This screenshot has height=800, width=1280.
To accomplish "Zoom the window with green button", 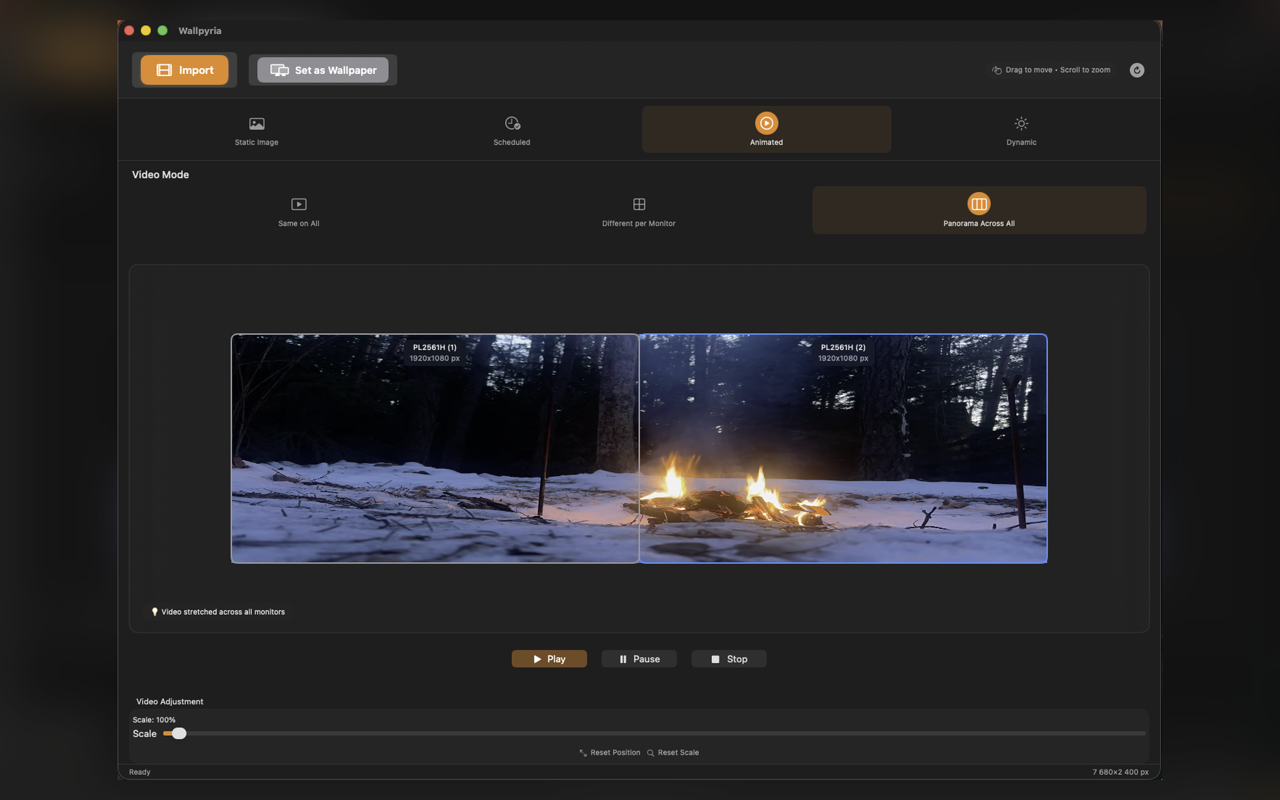I will (x=163, y=31).
